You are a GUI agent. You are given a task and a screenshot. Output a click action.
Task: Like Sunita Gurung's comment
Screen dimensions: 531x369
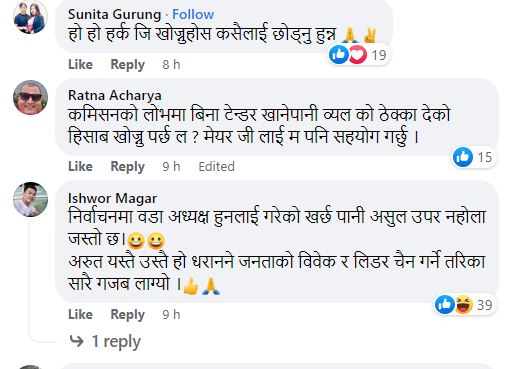[81, 64]
